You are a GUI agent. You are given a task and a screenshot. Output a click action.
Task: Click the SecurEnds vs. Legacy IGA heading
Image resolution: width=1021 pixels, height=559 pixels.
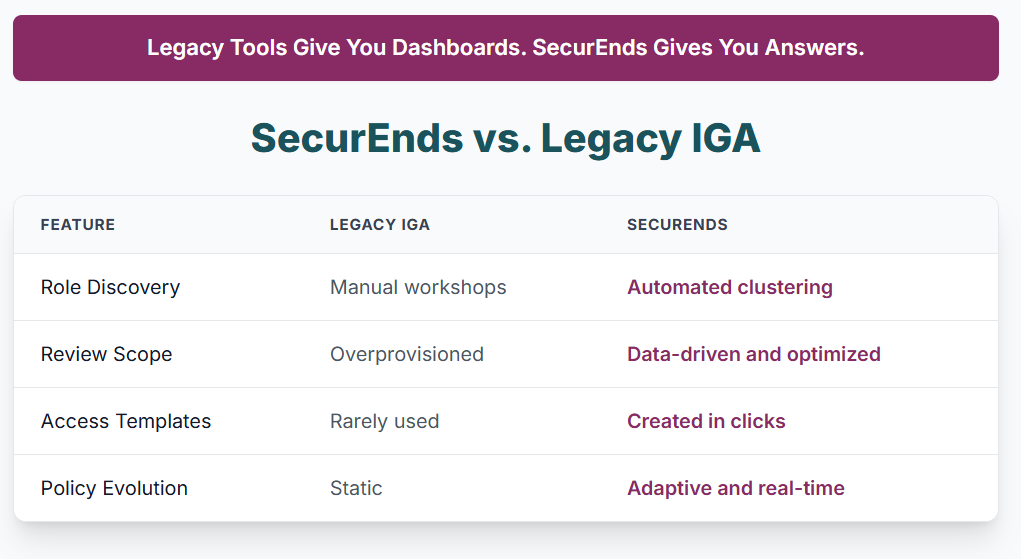(x=505, y=138)
